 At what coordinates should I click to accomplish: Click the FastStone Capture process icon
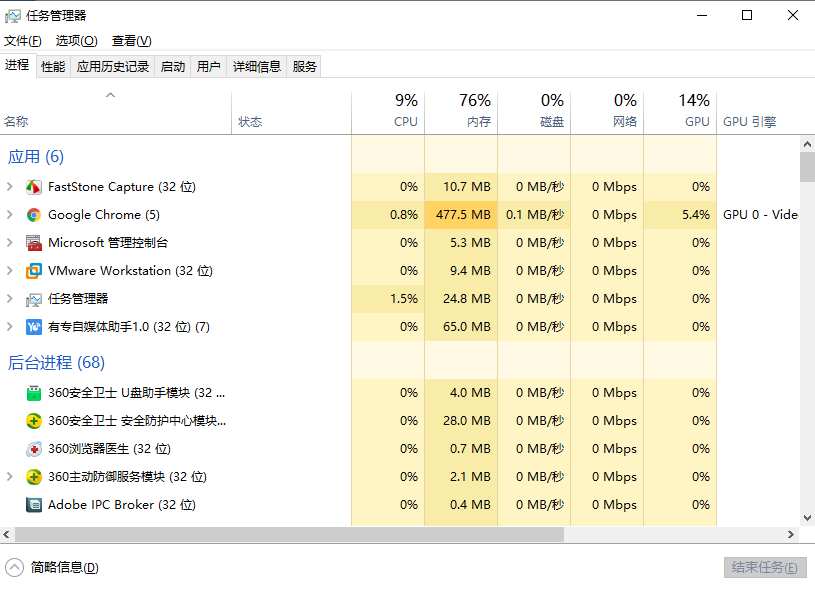(x=34, y=187)
